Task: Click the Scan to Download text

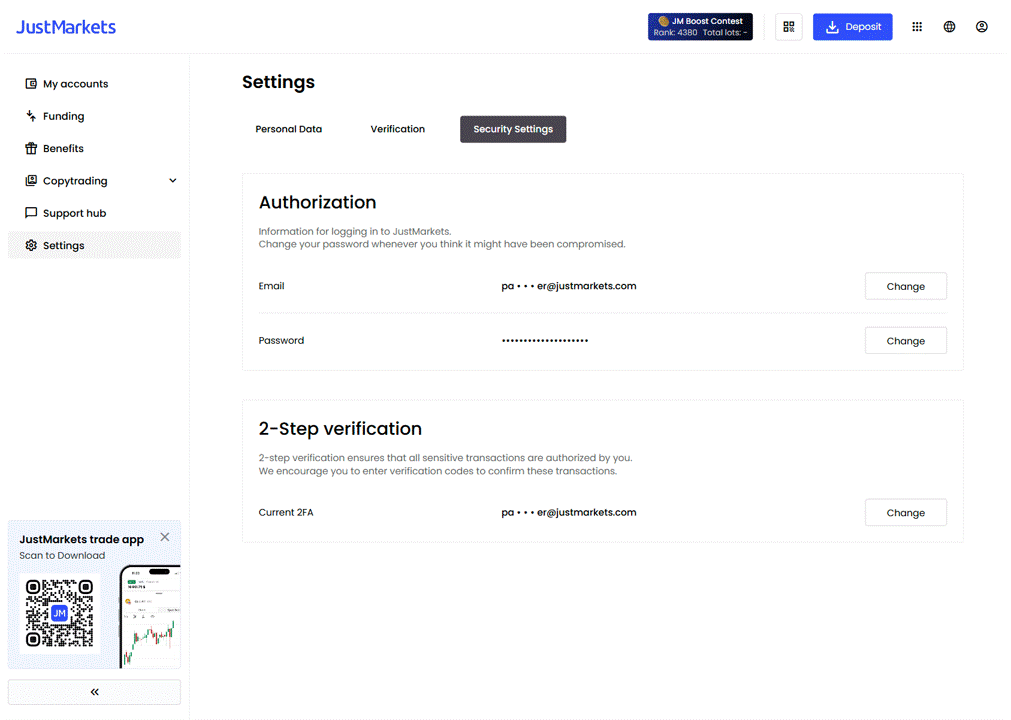Action: [62, 556]
